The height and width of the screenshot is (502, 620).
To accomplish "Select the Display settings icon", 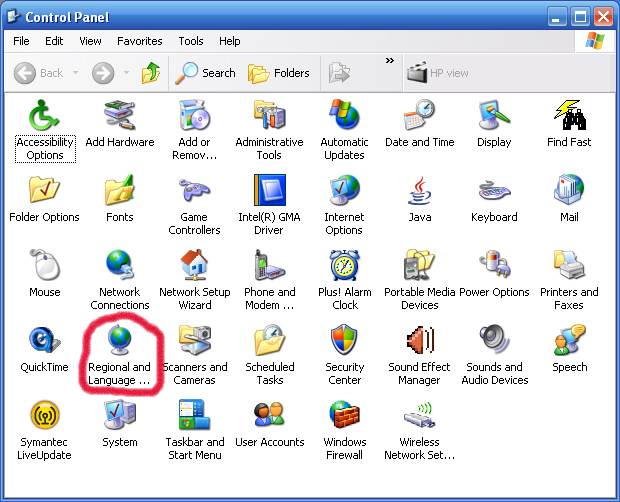I will [494, 115].
